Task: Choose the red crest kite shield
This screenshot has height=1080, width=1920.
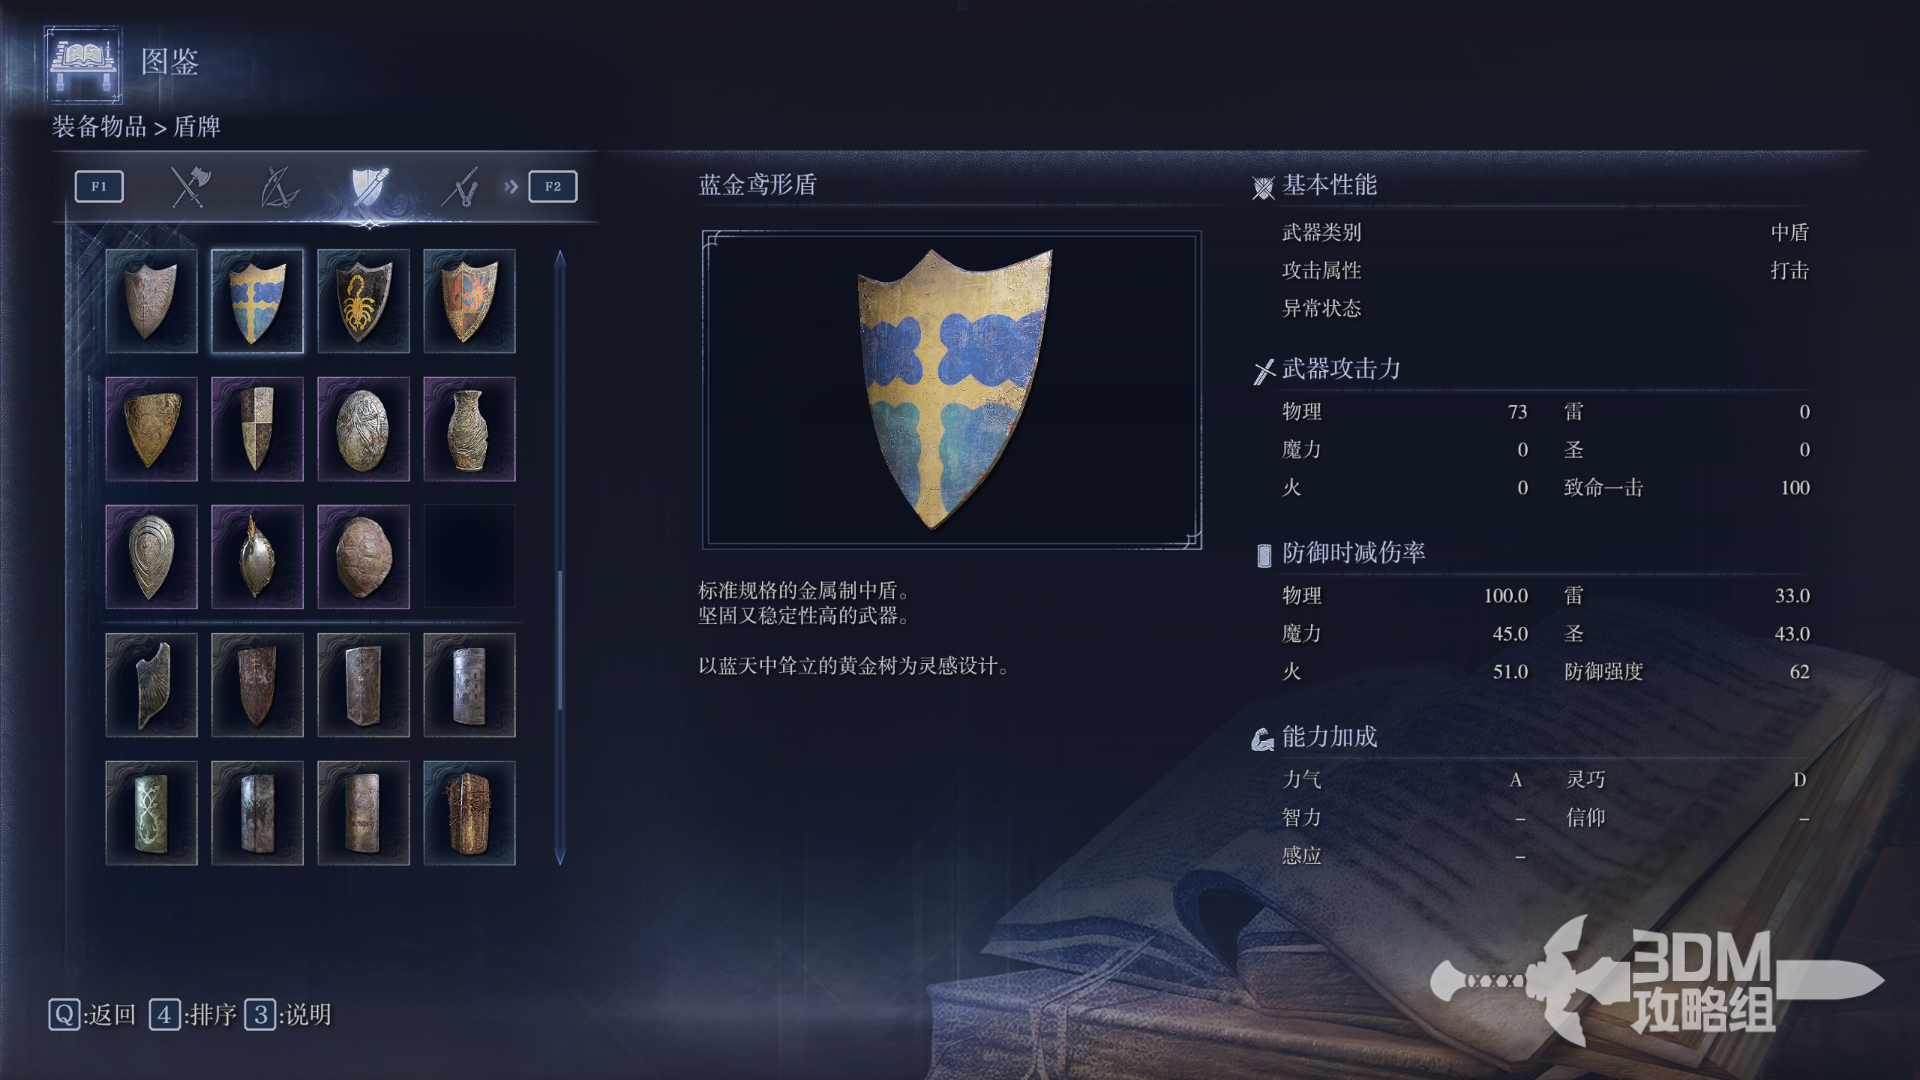Action: point(469,301)
